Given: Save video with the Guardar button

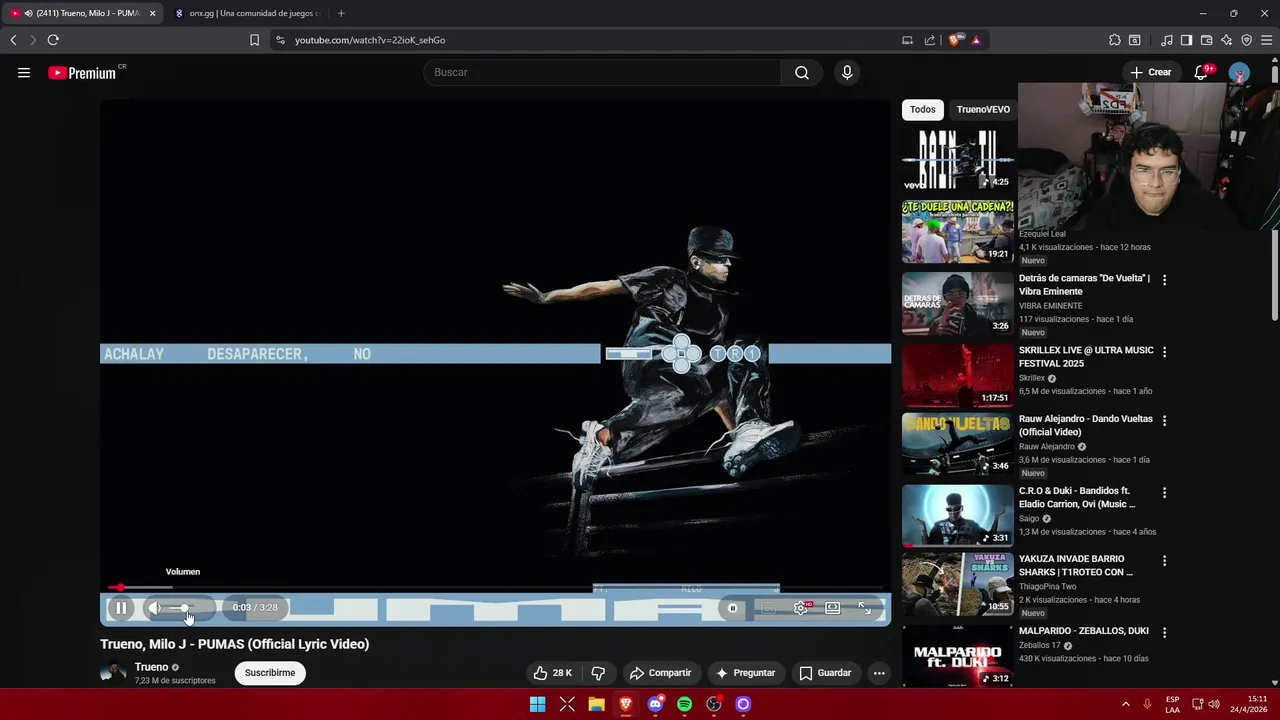Looking at the screenshot, I should click(x=825, y=673).
